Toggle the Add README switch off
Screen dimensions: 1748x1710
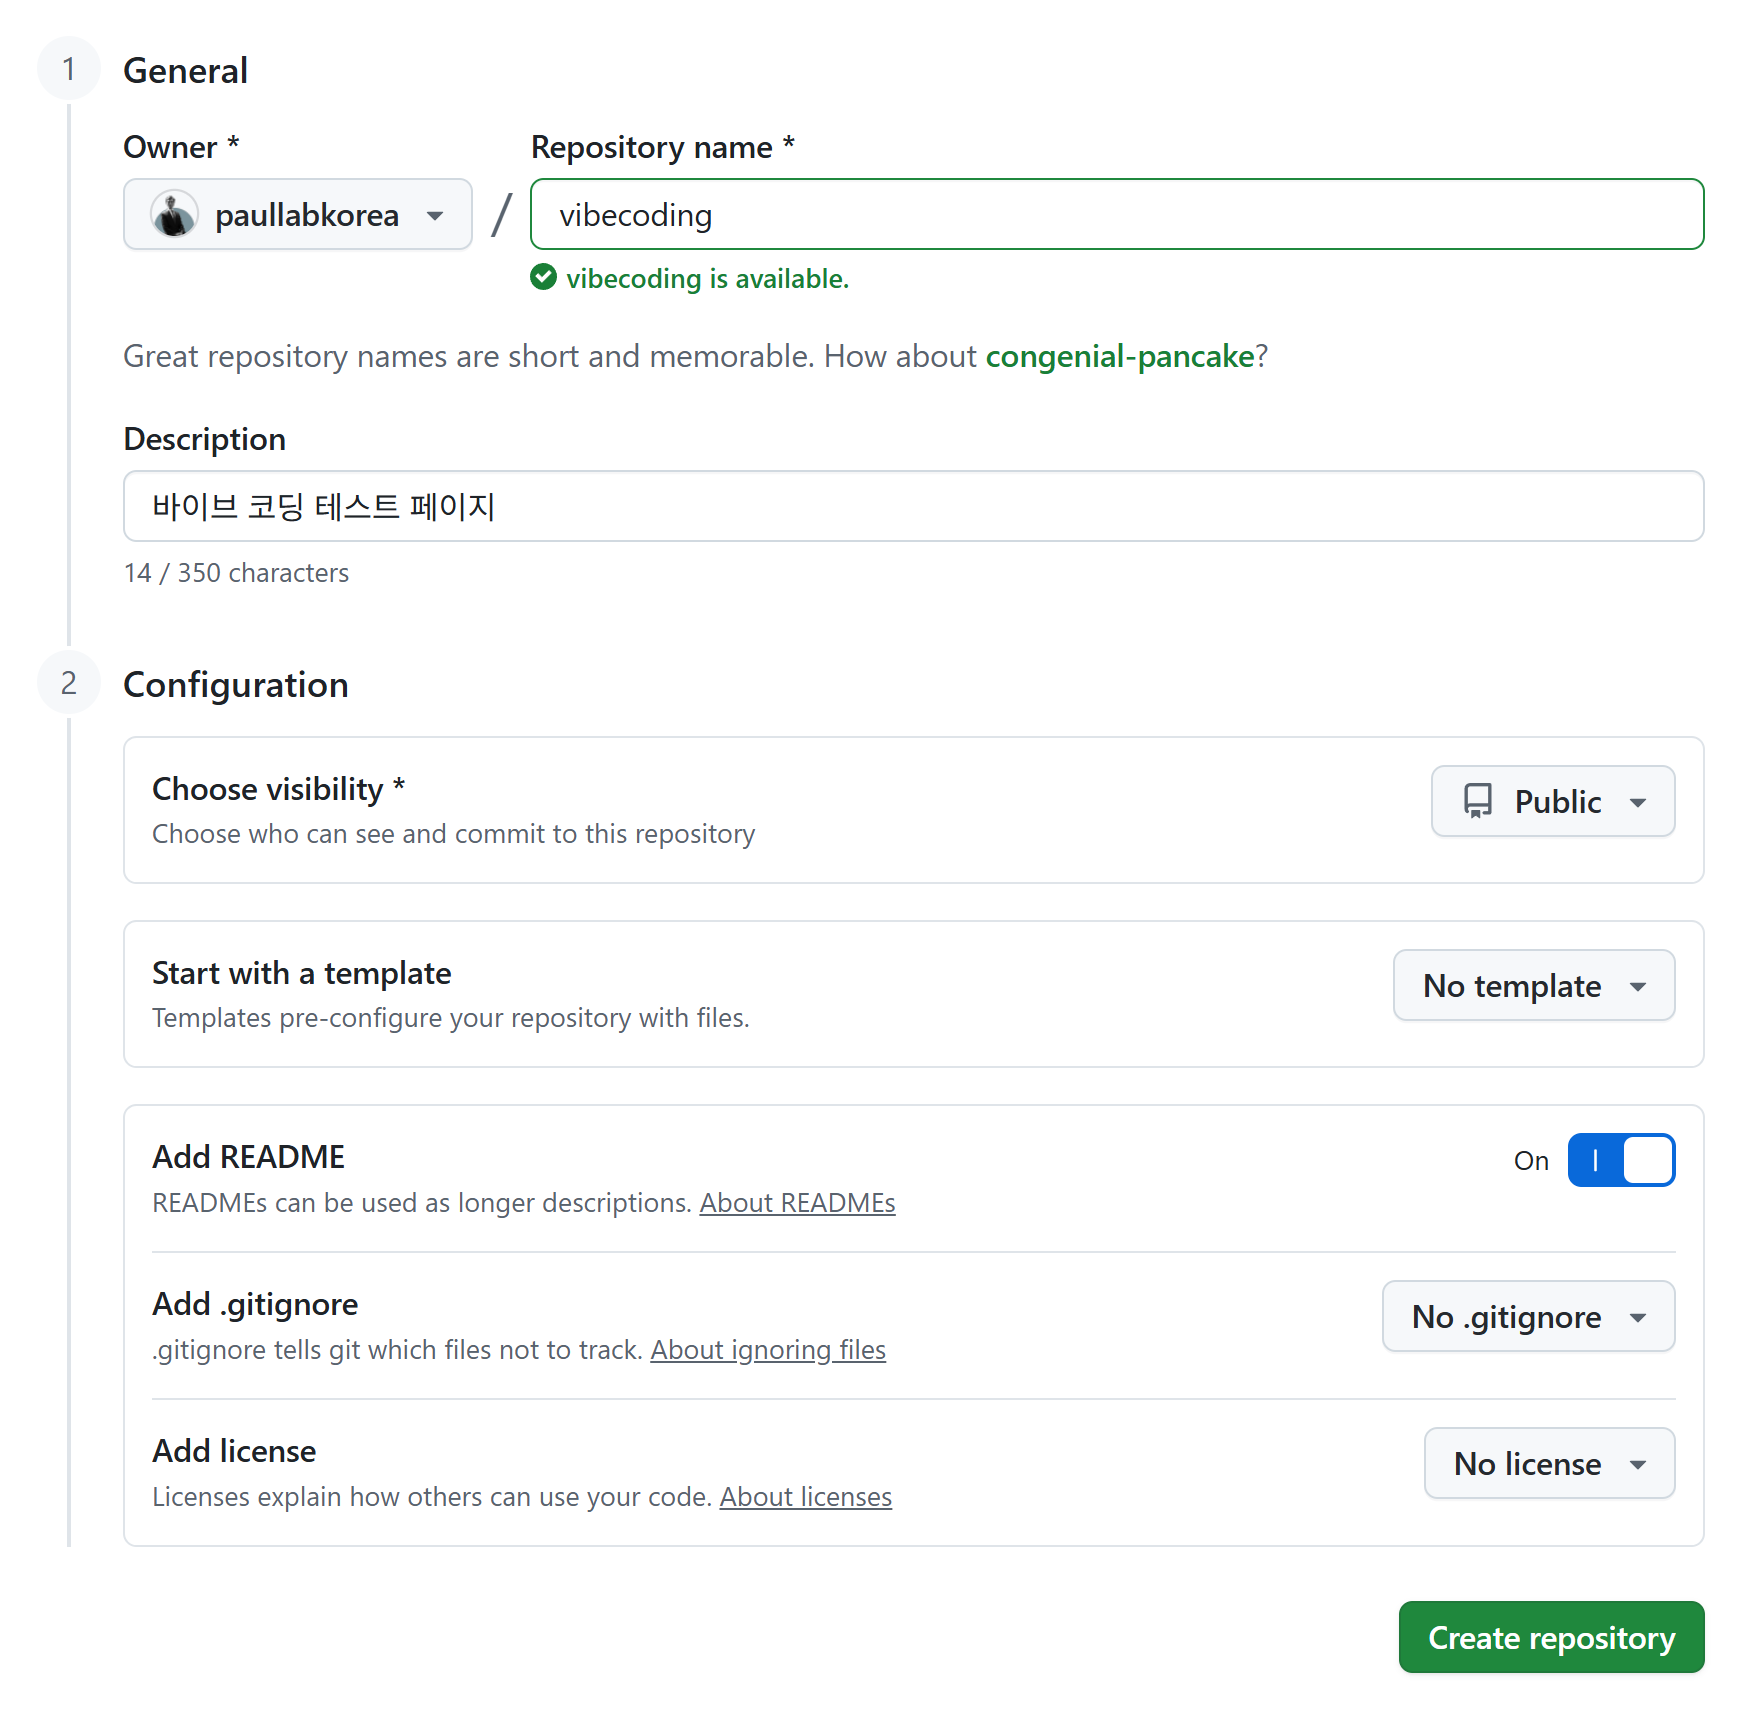(x=1620, y=1160)
